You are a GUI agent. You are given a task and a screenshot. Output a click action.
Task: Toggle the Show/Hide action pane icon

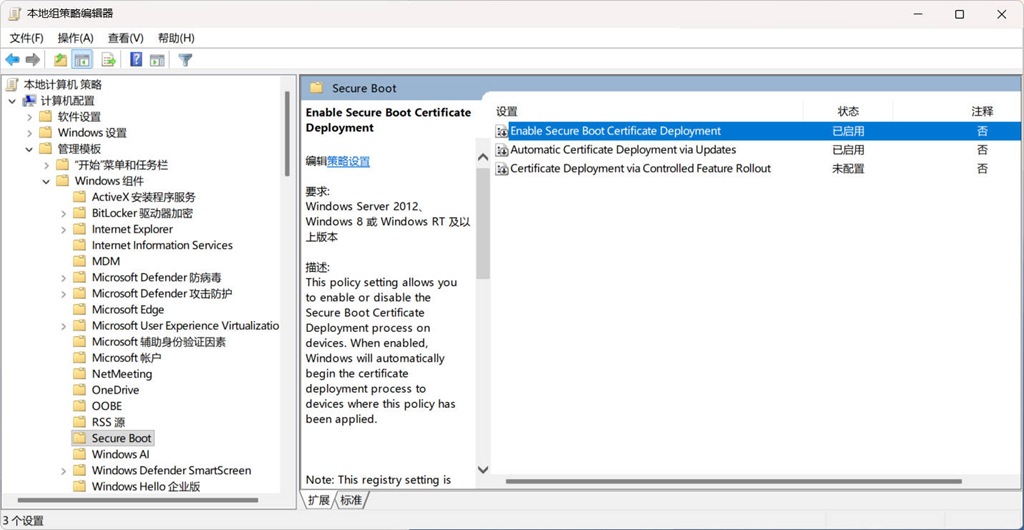[x=157, y=60]
